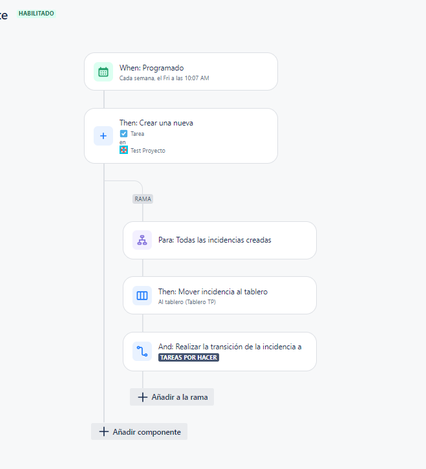Select the Para: Todas las incidencias creadas branch

(220, 240)
